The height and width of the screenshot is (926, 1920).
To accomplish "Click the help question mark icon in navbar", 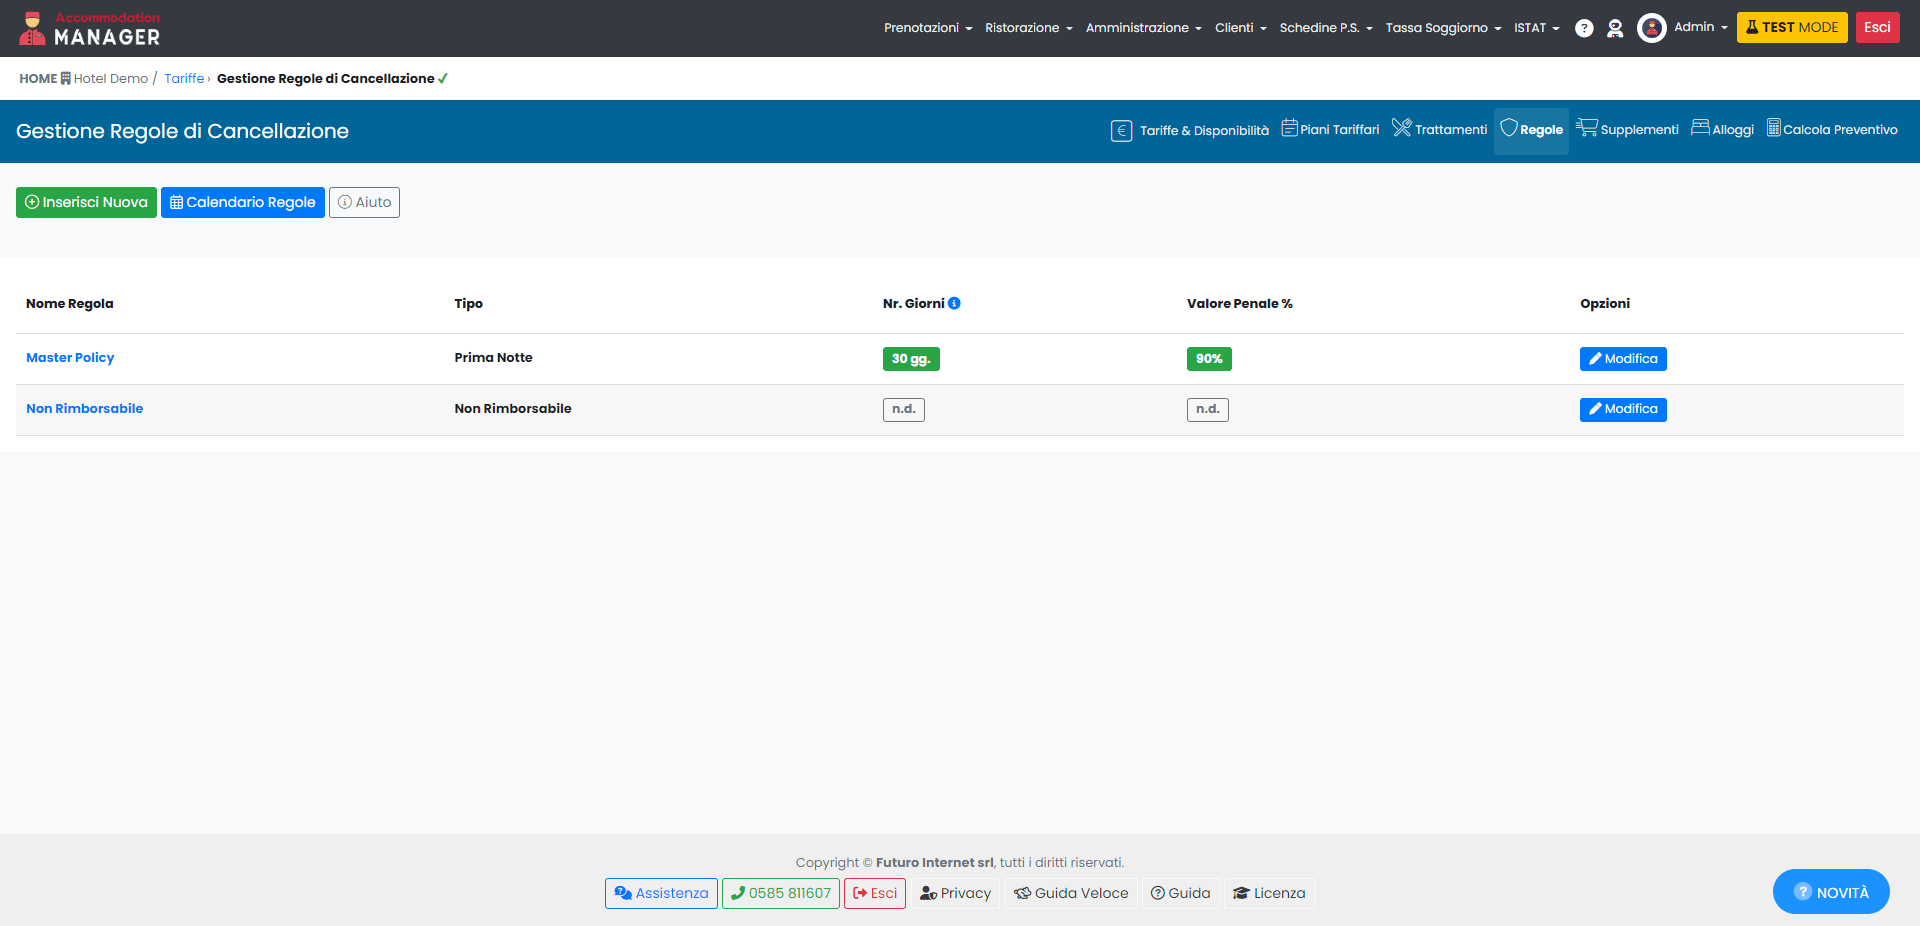I will 1584,28.
